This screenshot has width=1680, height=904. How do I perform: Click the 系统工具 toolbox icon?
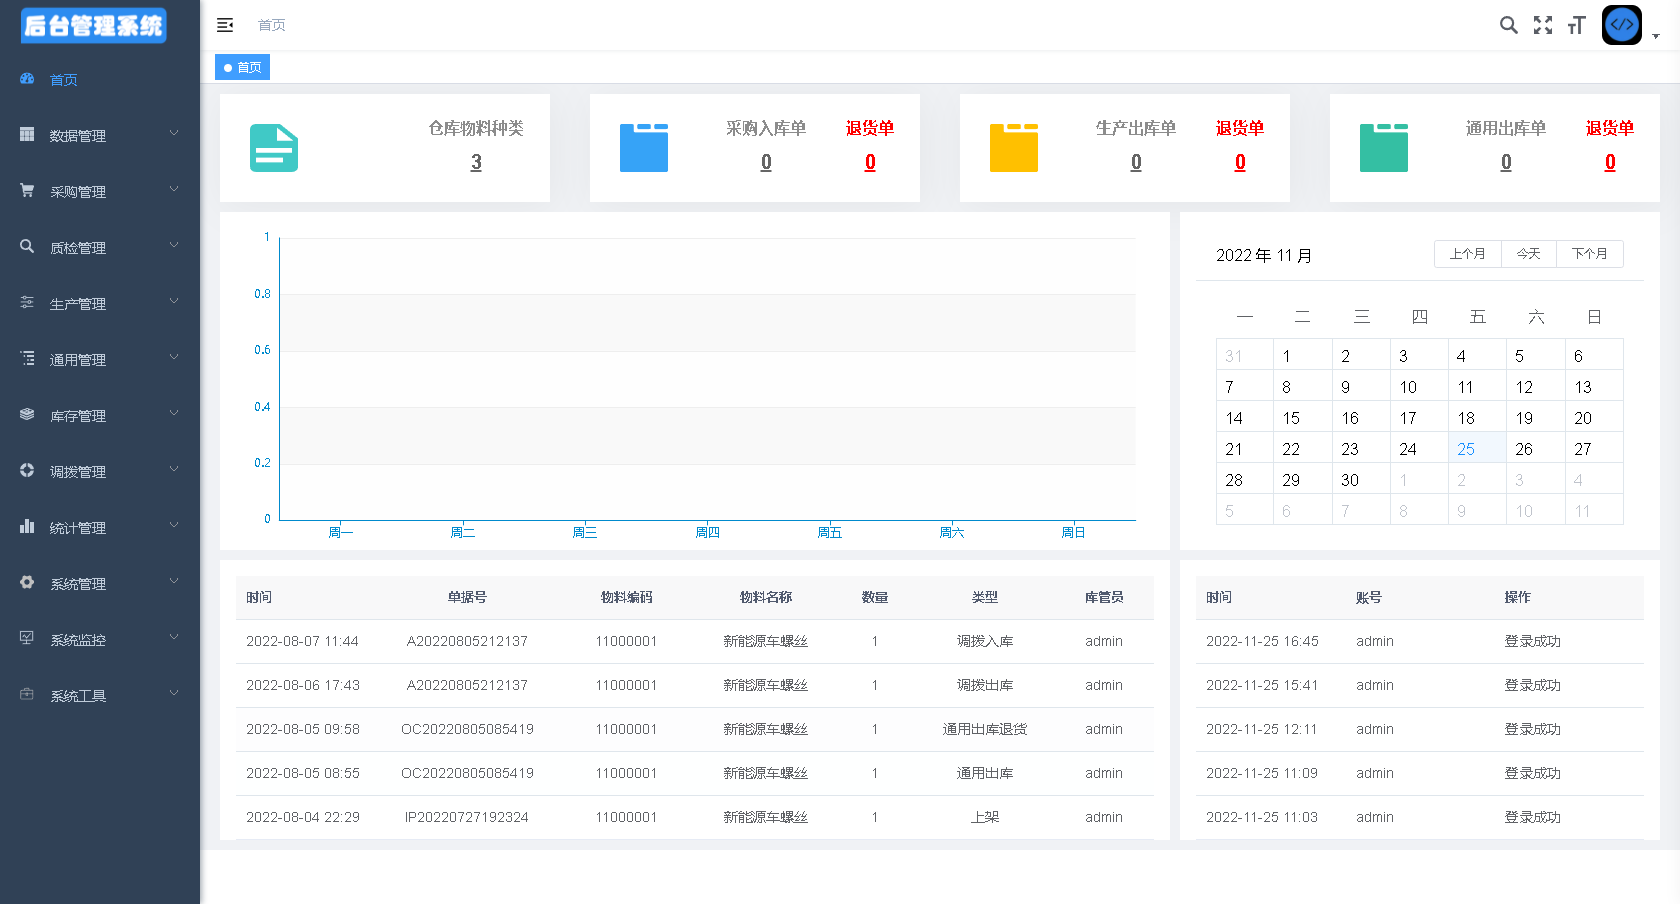tap(27, 694)
